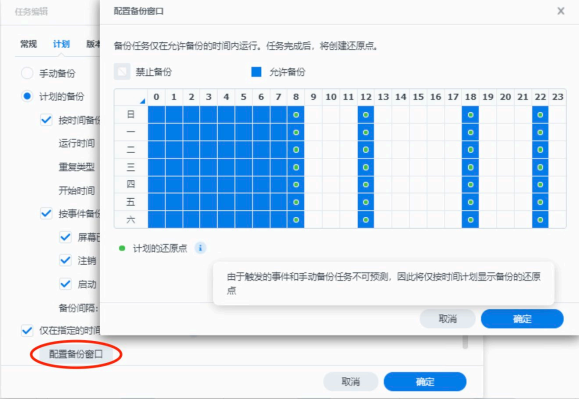Select the 禁止备份 crossed-out square icon
This screenshot has height=399, width=581.
point(122,72)
